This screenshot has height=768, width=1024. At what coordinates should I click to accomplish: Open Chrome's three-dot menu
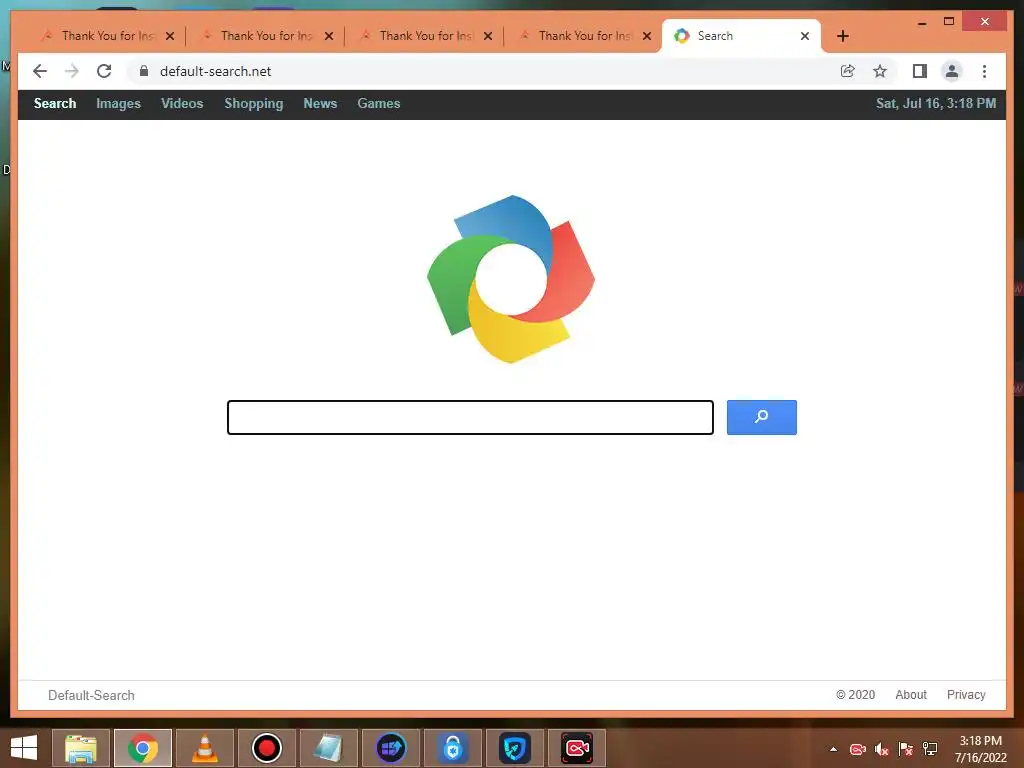[x=984, y=71]
